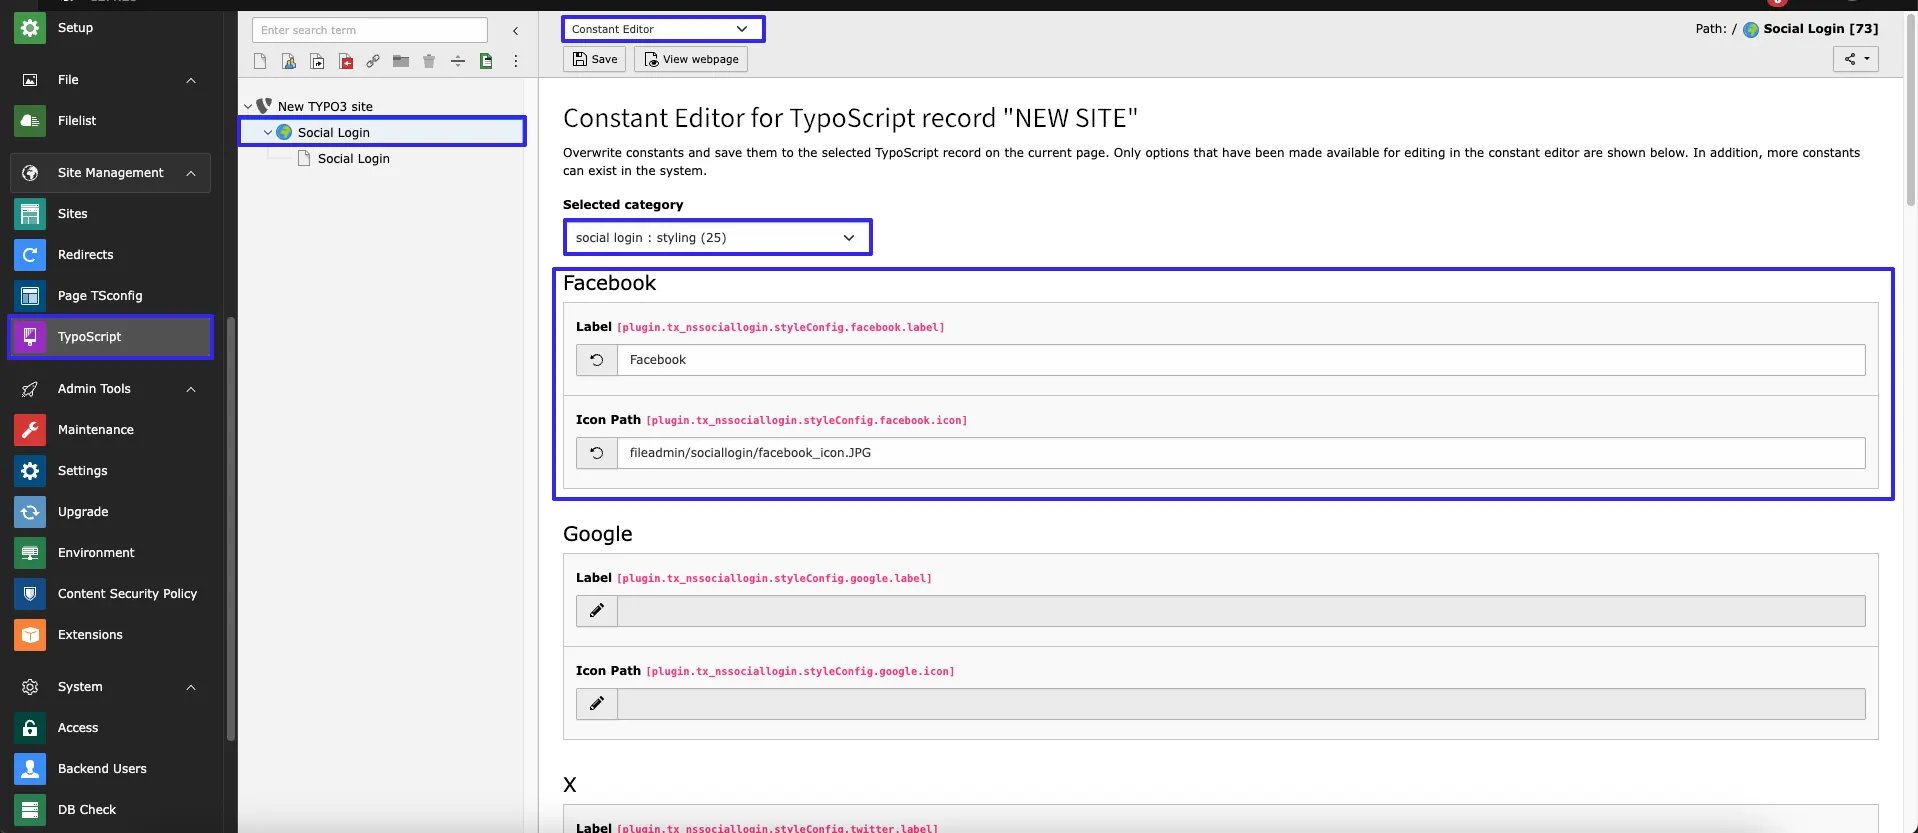
Task: Select the menu separator icon in tree toolbar
Action: click(458, 61)
